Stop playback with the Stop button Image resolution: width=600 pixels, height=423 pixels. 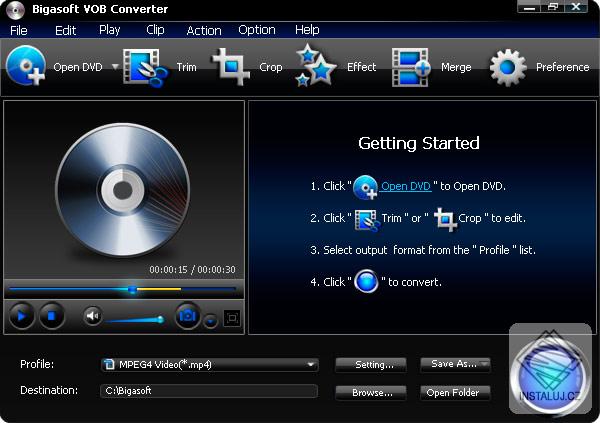[52, 316]
